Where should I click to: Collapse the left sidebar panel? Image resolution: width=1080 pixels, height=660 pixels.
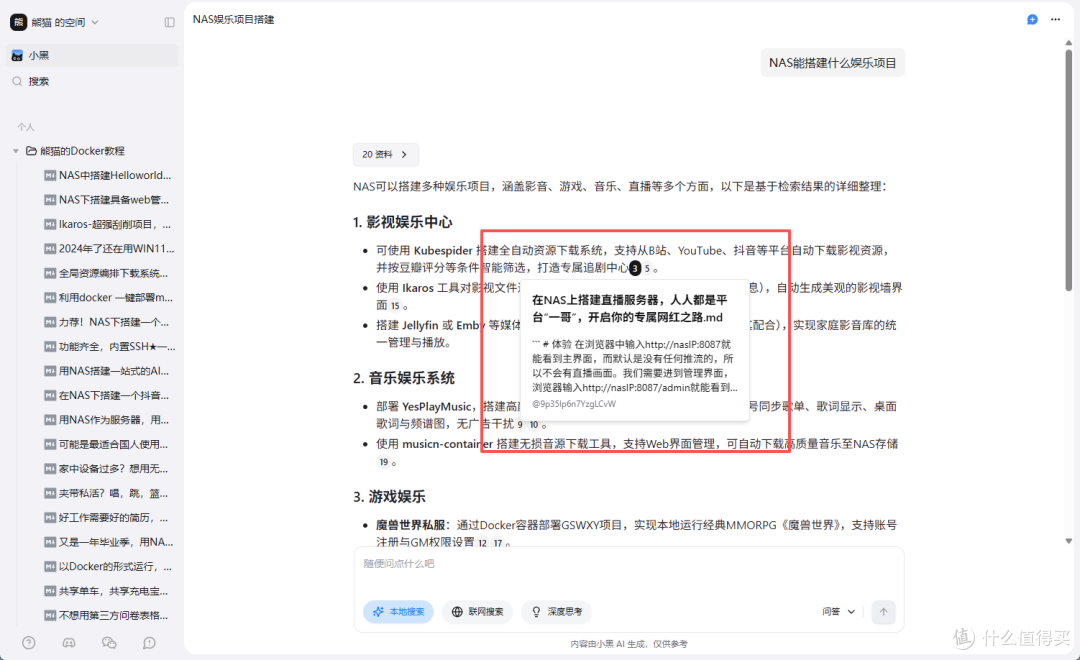tap(169, 22)
